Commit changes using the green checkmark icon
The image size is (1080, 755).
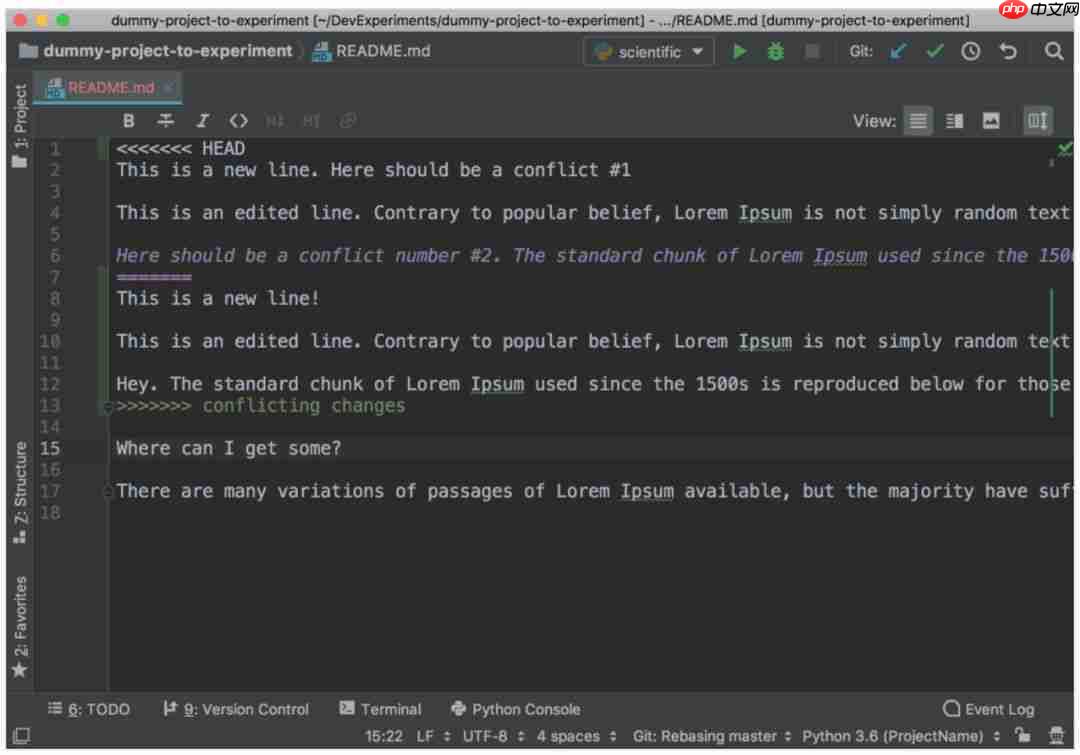tap(933, 50)
